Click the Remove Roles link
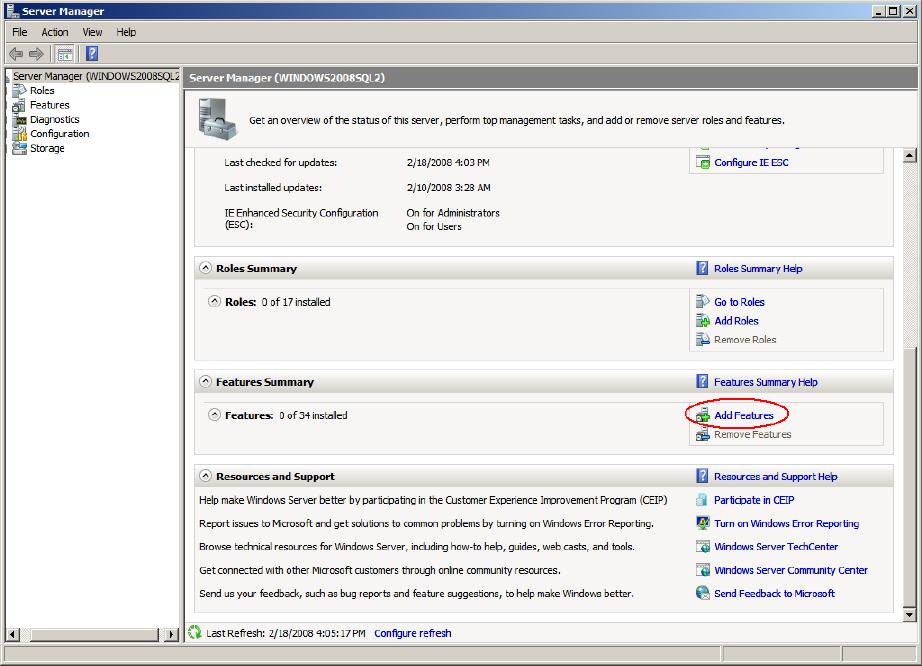Screen dimensions: 922x666 745,340
